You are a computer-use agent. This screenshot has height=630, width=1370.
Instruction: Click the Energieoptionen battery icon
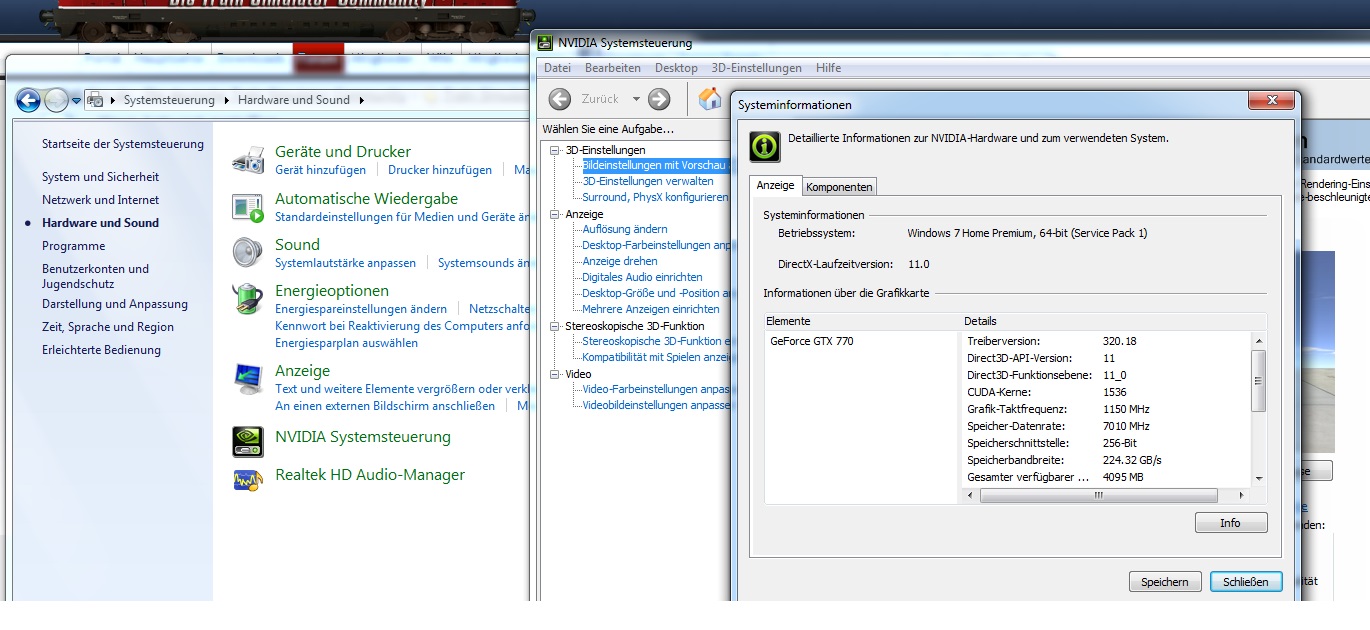tap(247, 299)
